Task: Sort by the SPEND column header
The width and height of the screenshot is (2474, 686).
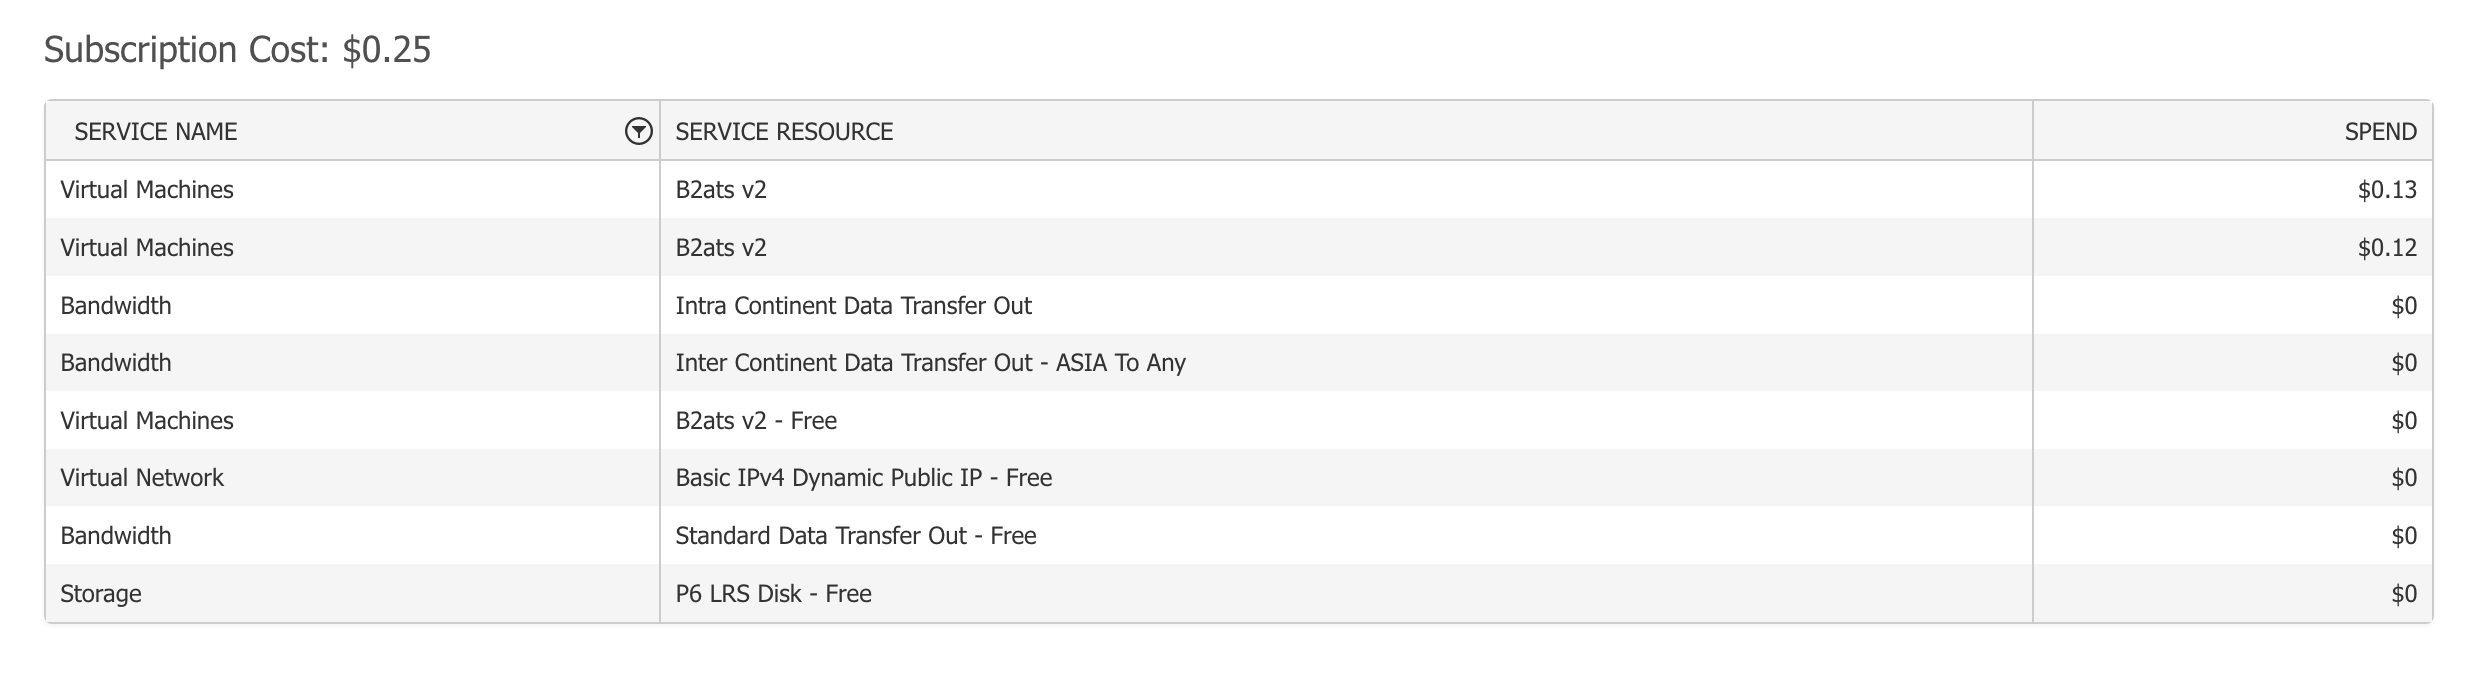Action: click(2380, 132)
